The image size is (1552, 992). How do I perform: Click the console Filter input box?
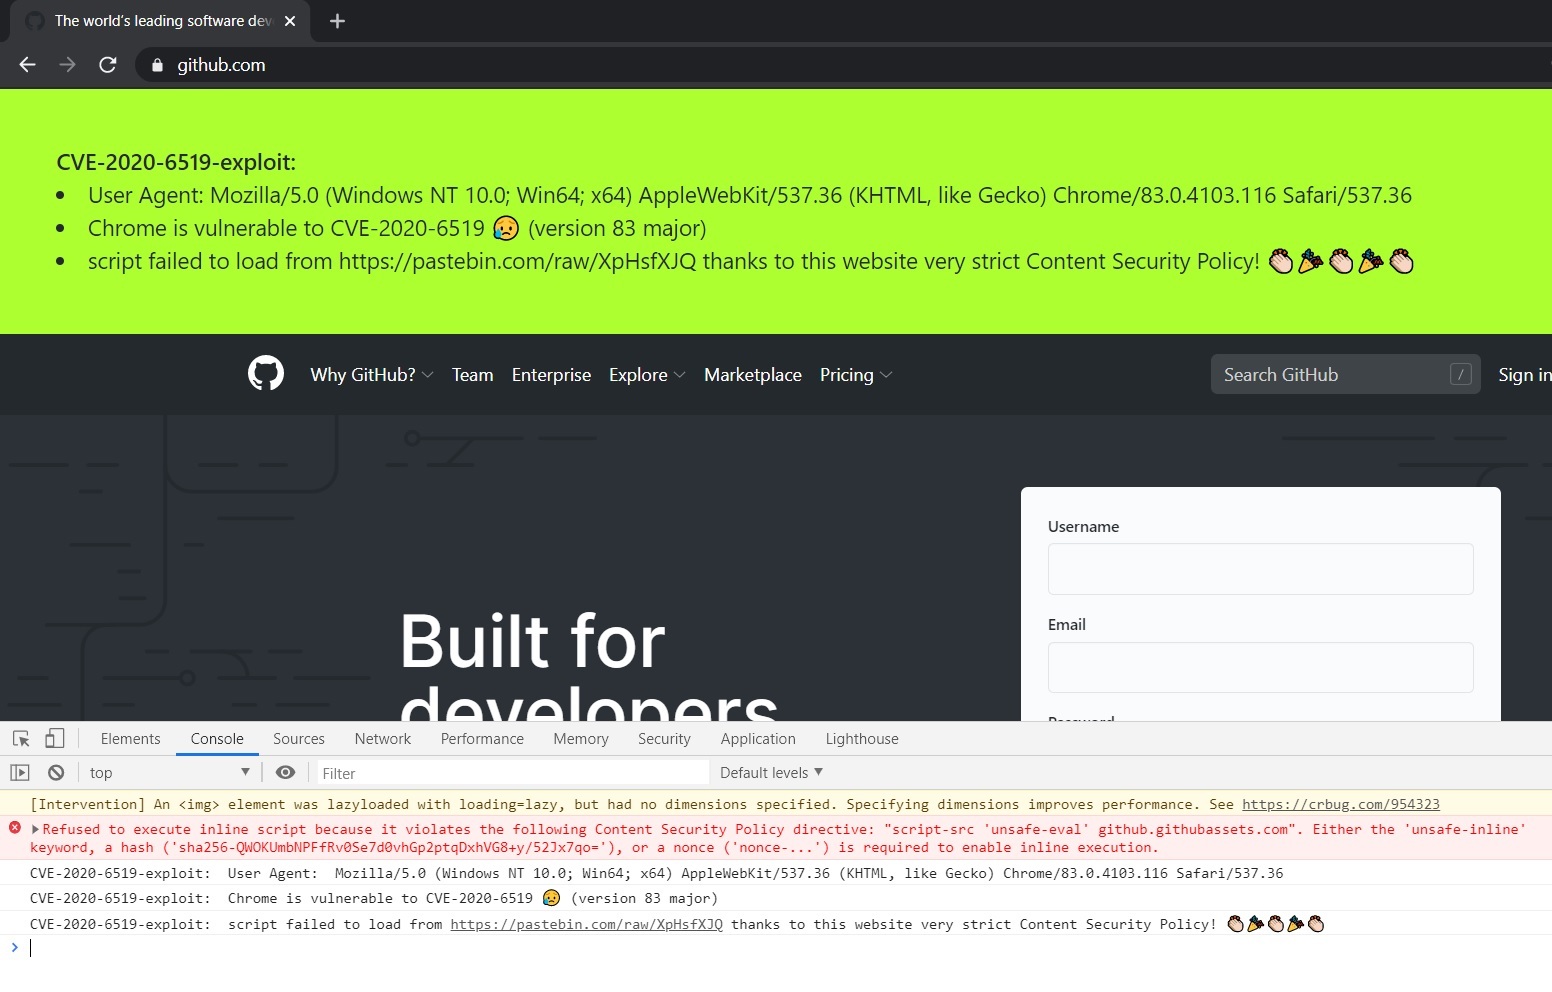(513, 773)
